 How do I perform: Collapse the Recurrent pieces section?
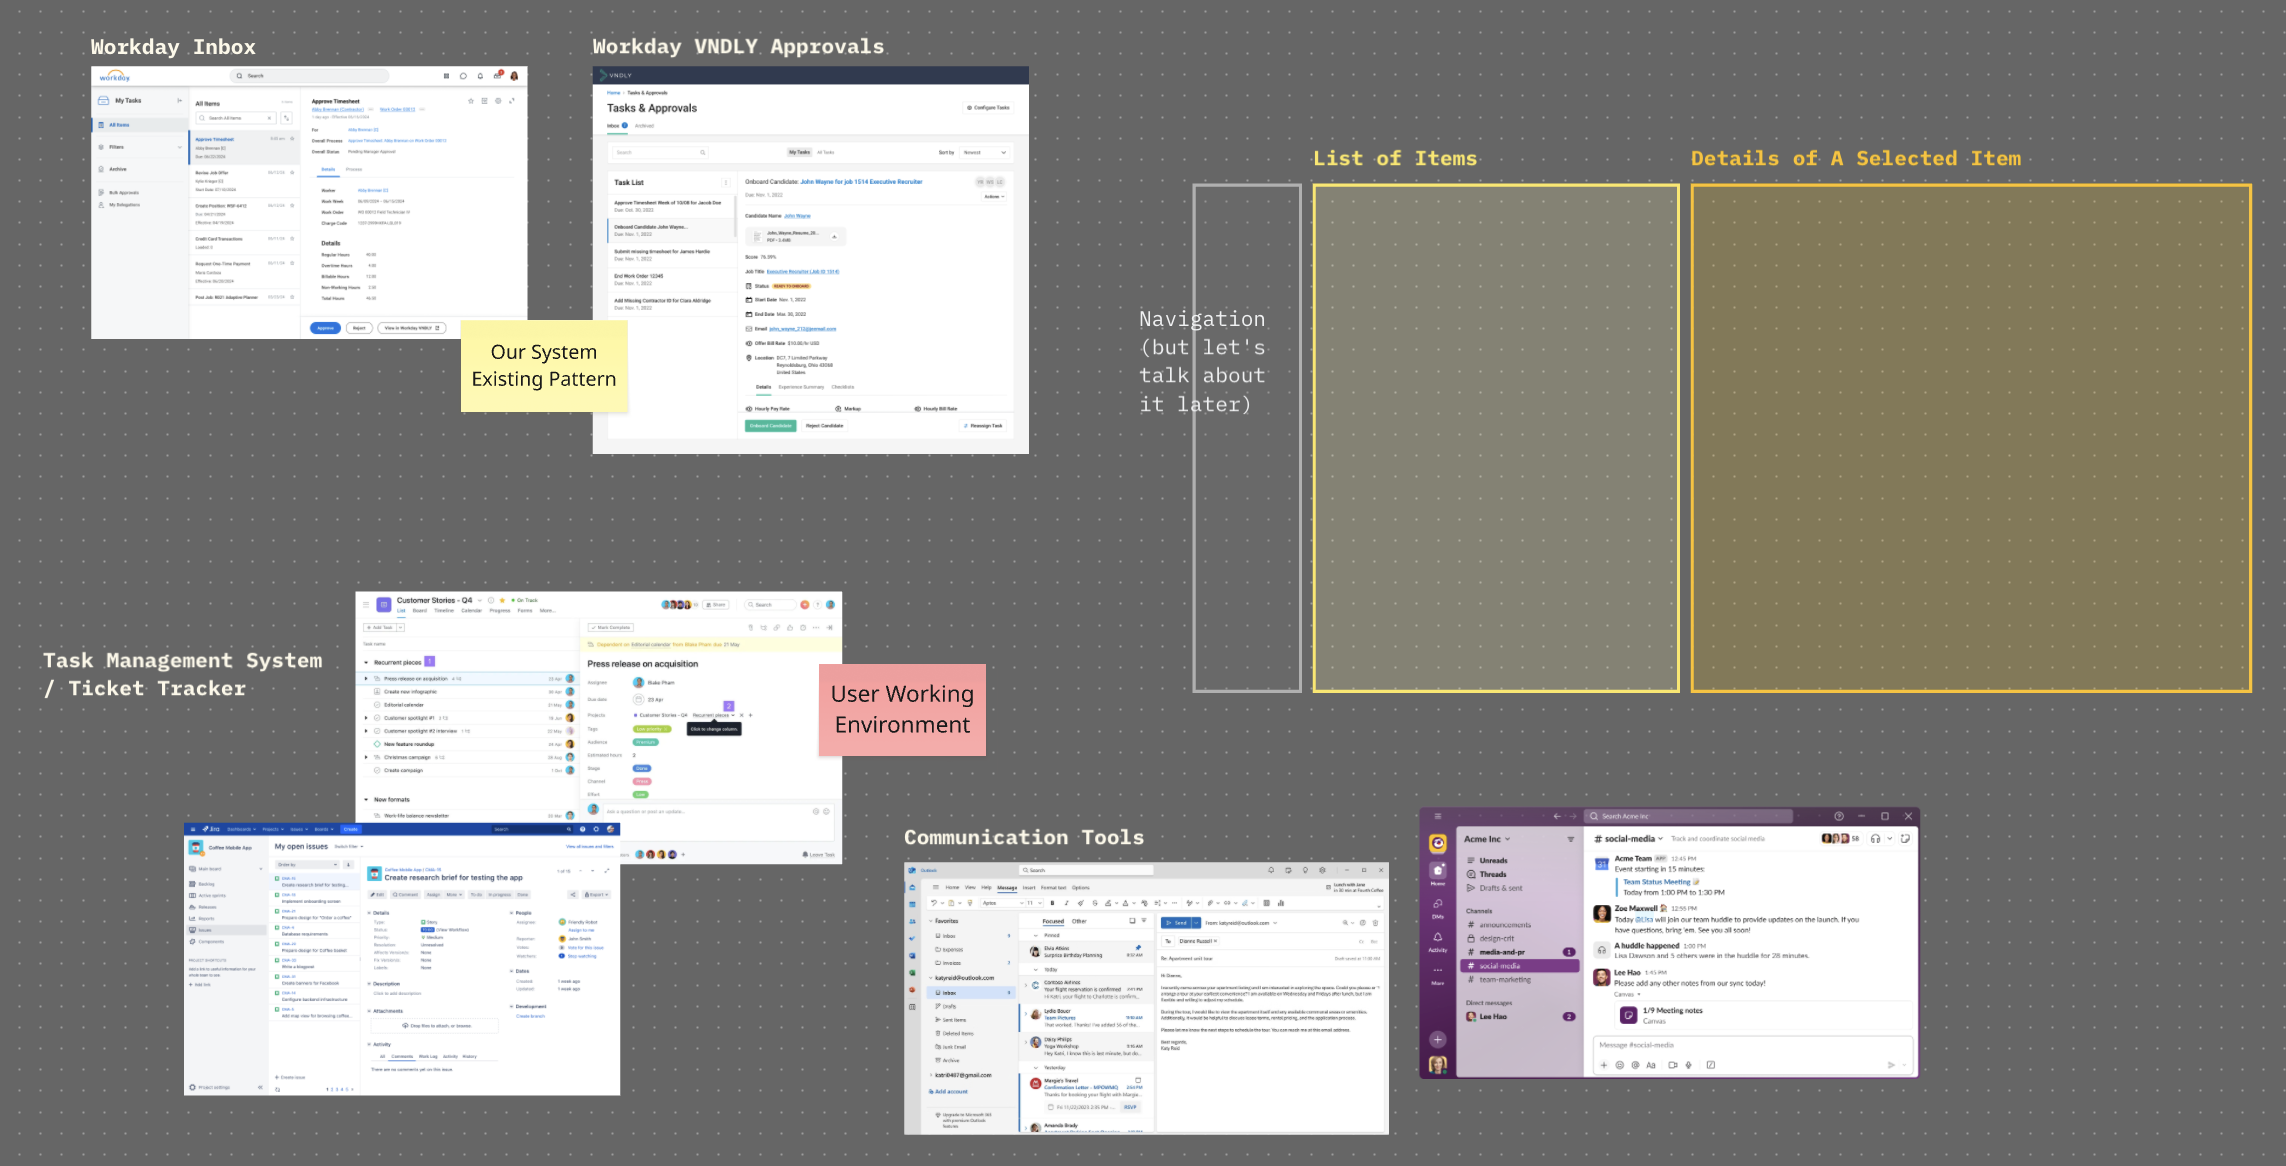pyautogui.click(x=366, y=662)
